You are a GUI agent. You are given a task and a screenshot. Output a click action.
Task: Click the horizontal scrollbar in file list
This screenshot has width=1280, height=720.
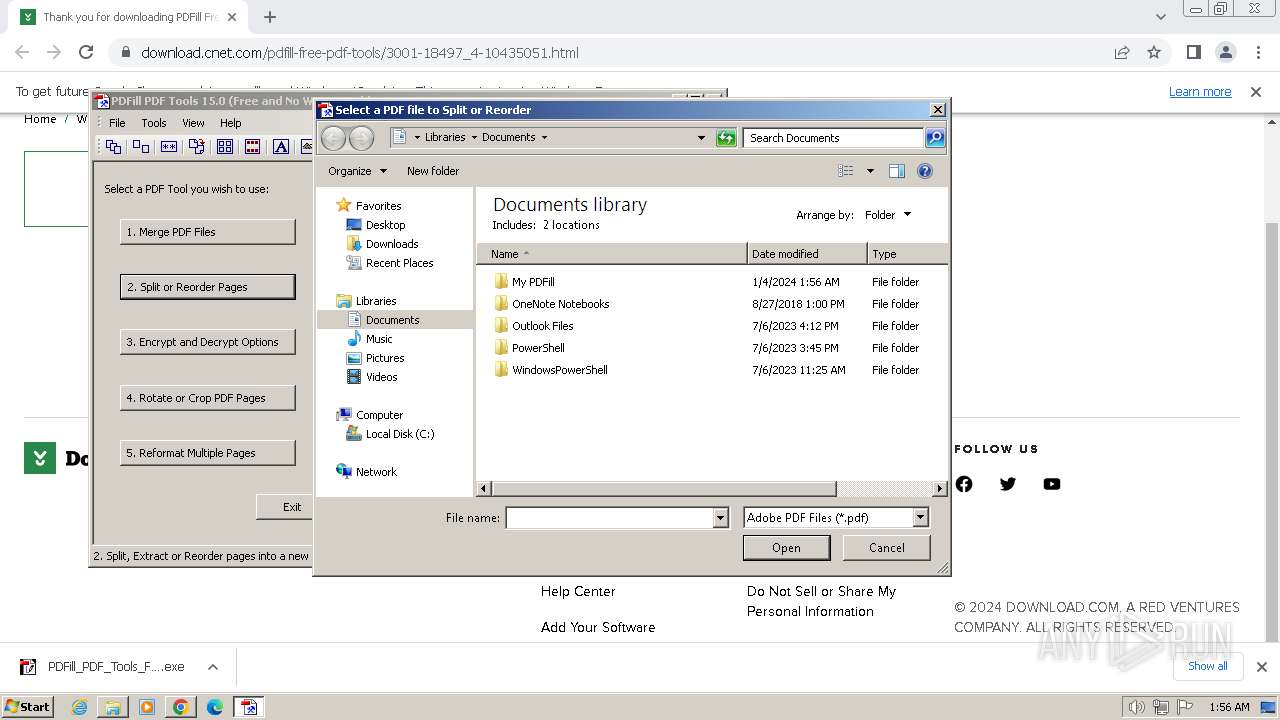(x=664, y=489)
